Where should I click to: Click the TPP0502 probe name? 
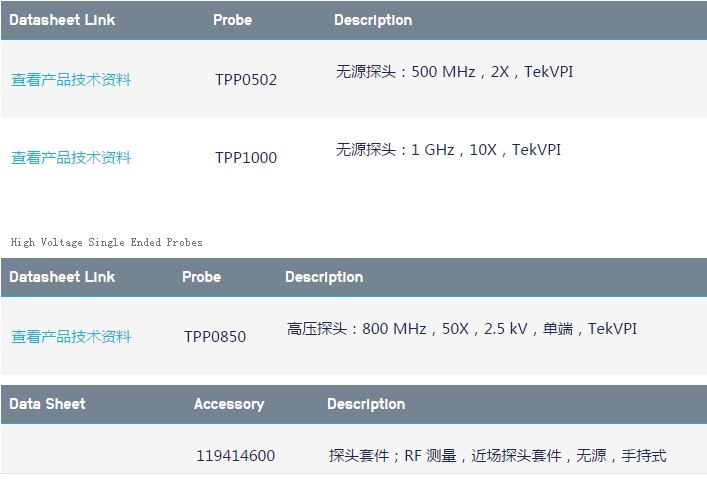(246, 80)
